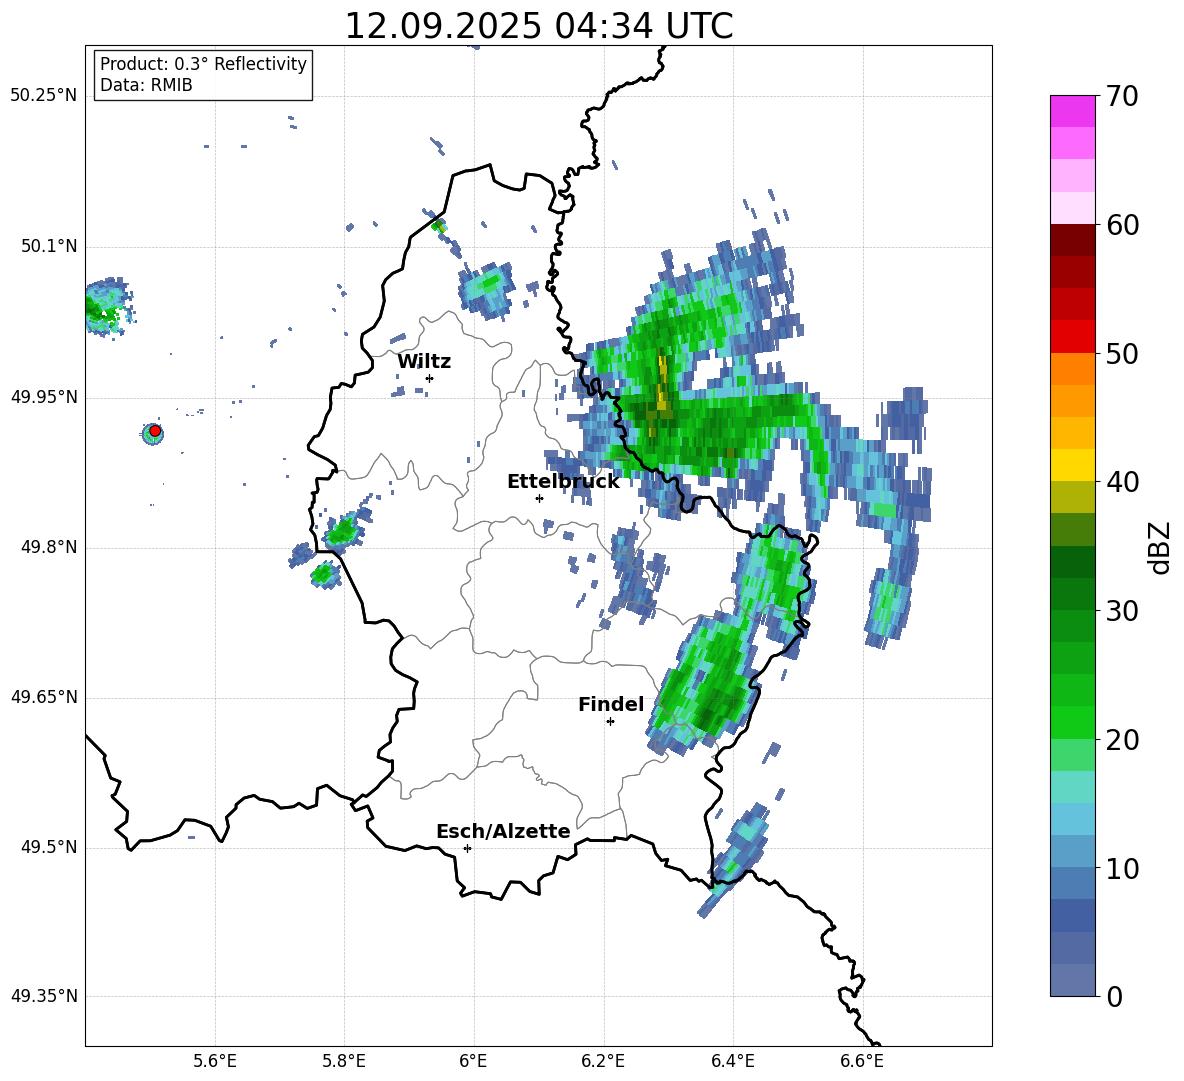Click the 6.2°E longitude label
Screen dimensions: 1184x1081
603,1061
